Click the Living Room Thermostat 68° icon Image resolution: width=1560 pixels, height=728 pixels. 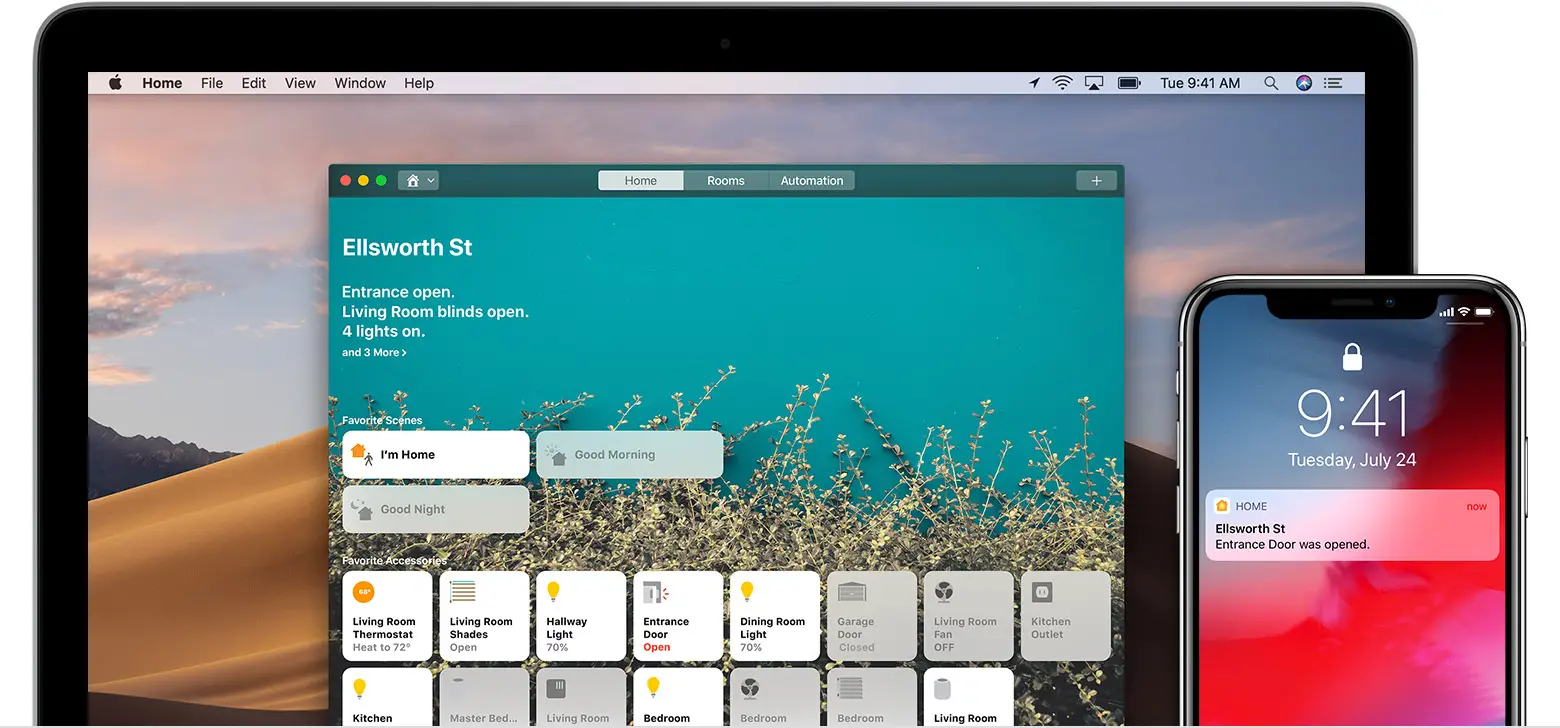364,592
